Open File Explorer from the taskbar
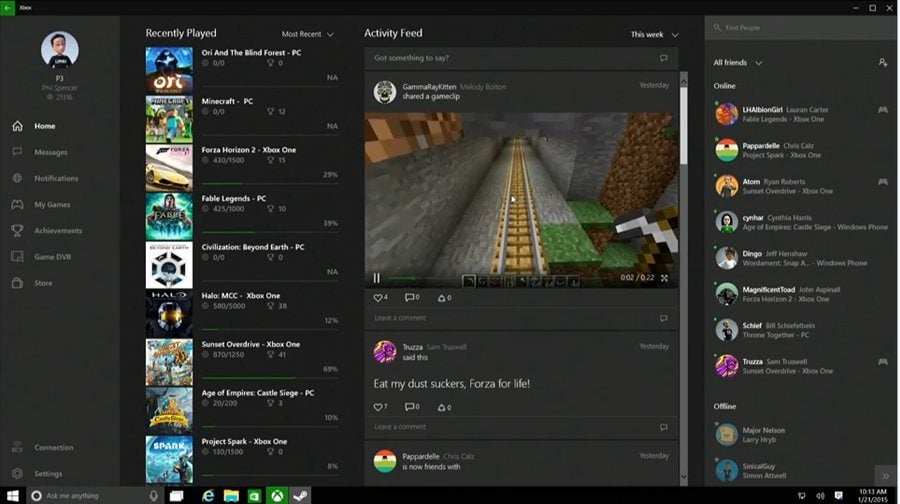 coord(231,495)
